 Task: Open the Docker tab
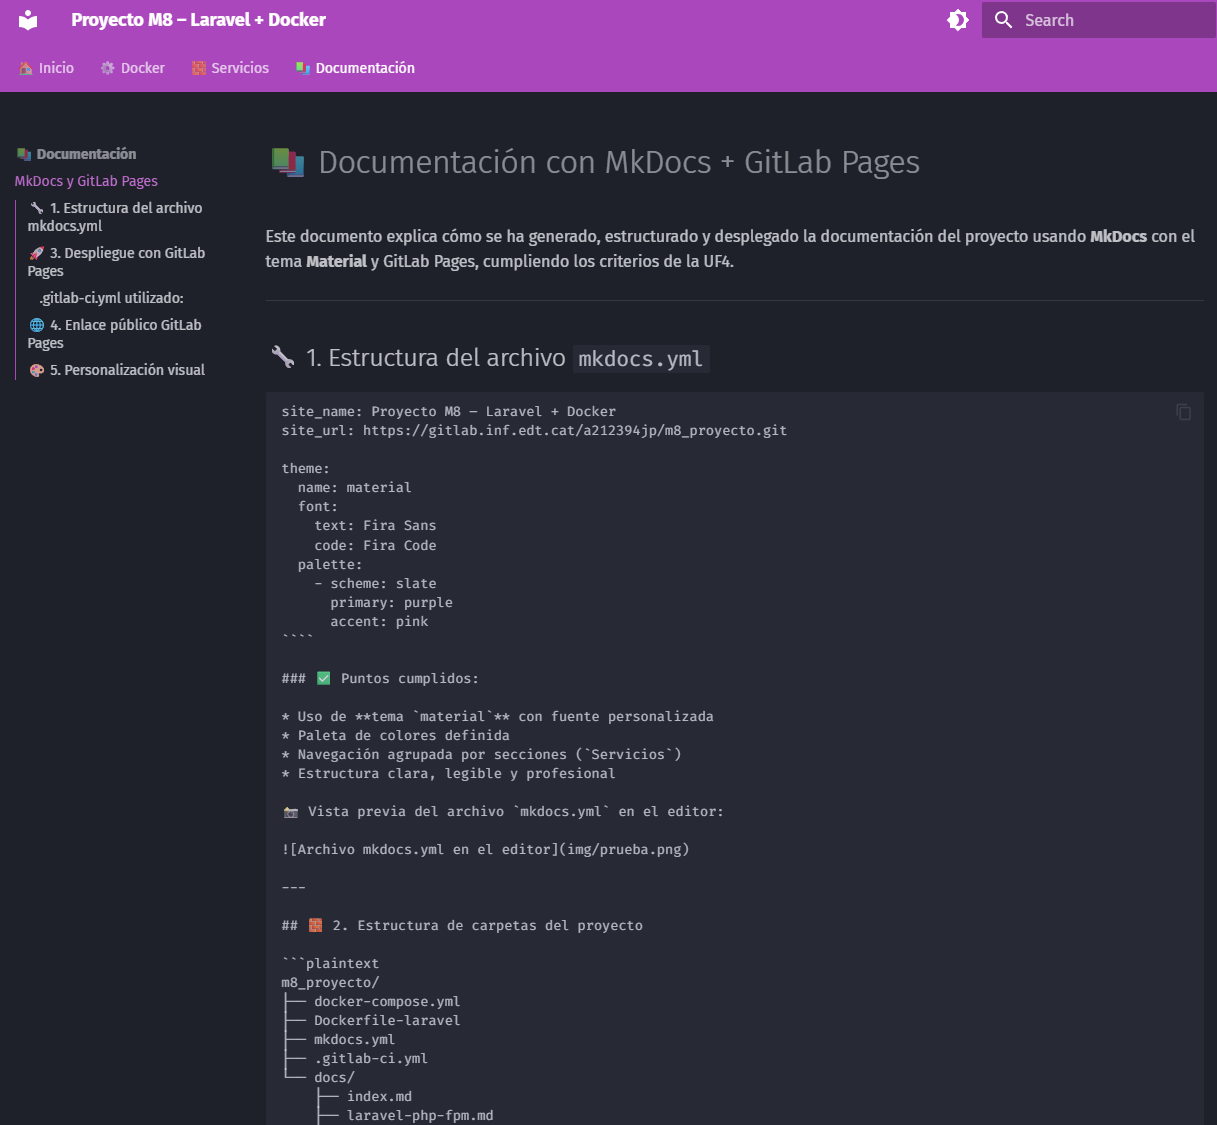[132, 68]
